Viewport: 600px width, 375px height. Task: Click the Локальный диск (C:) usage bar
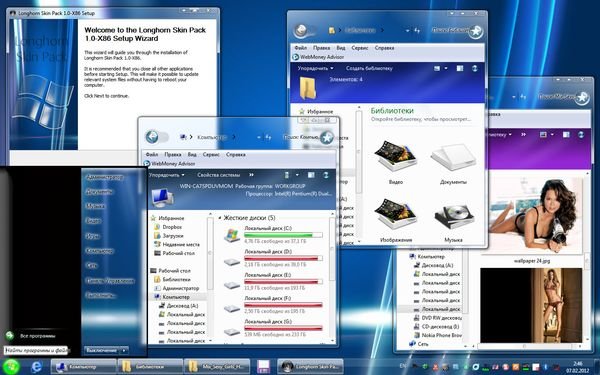(x=283, y=235)
